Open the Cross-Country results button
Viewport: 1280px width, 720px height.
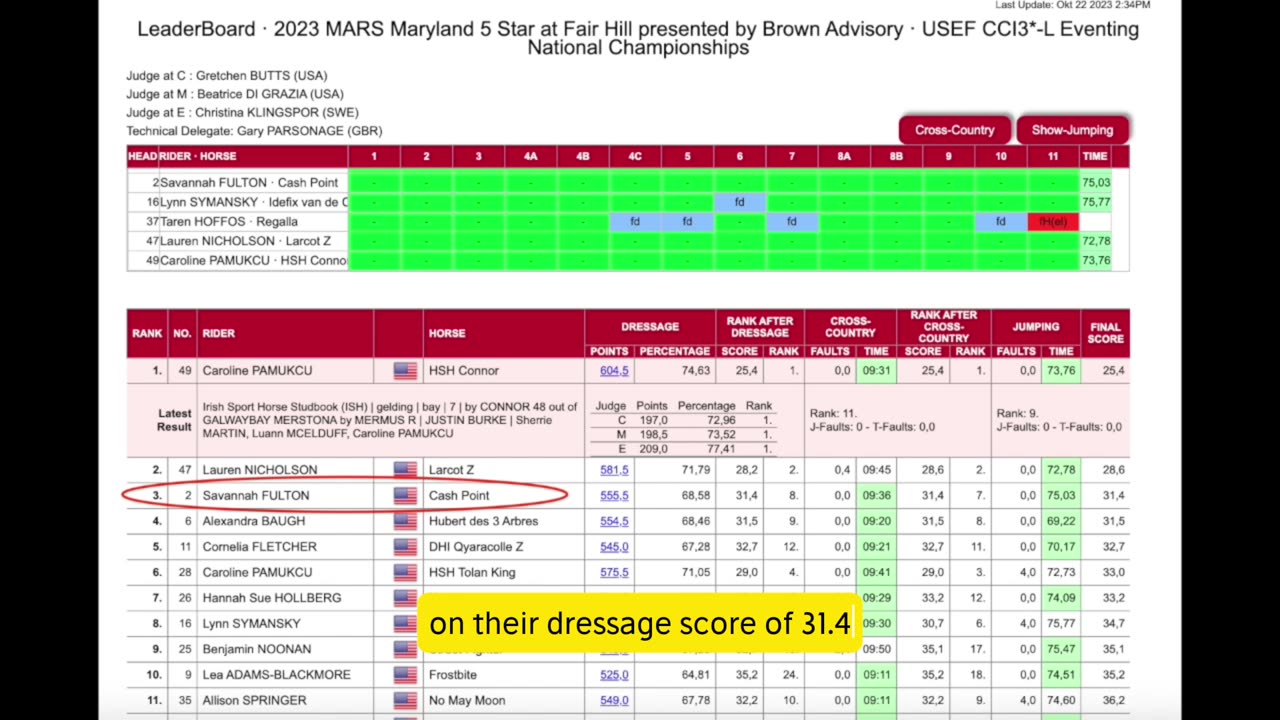click(x=954, y=130)
